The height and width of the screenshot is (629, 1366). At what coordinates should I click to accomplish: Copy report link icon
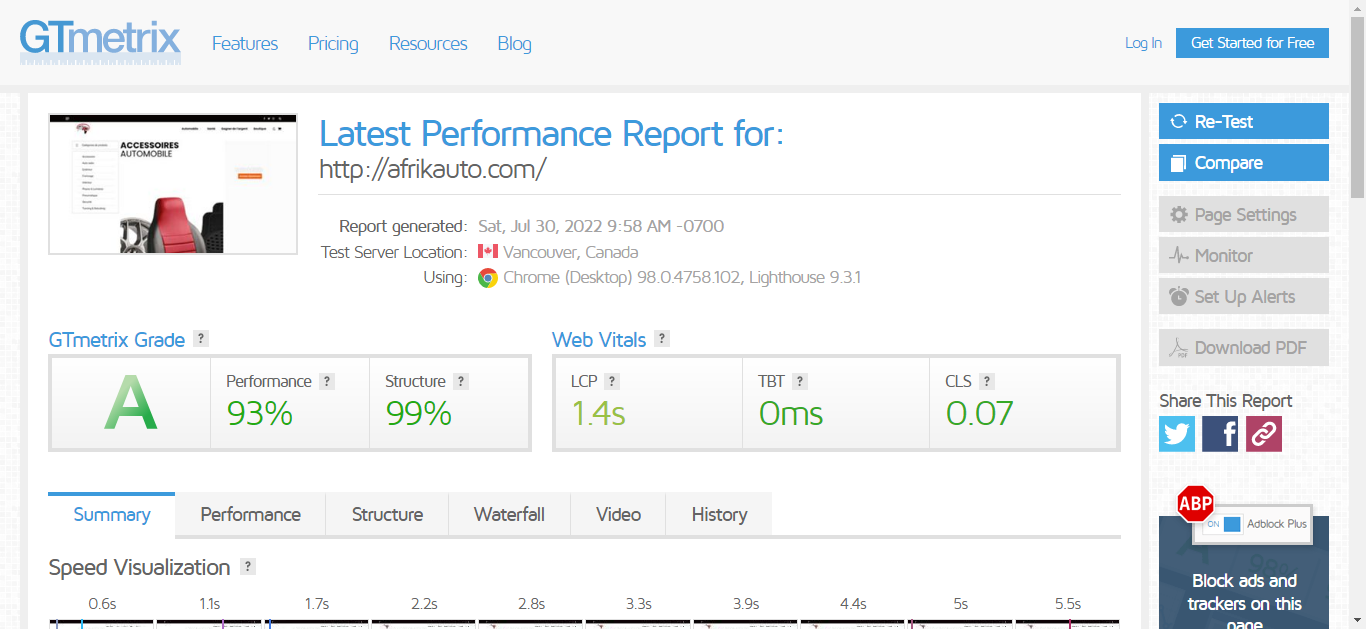click(x=1263, y=434)
